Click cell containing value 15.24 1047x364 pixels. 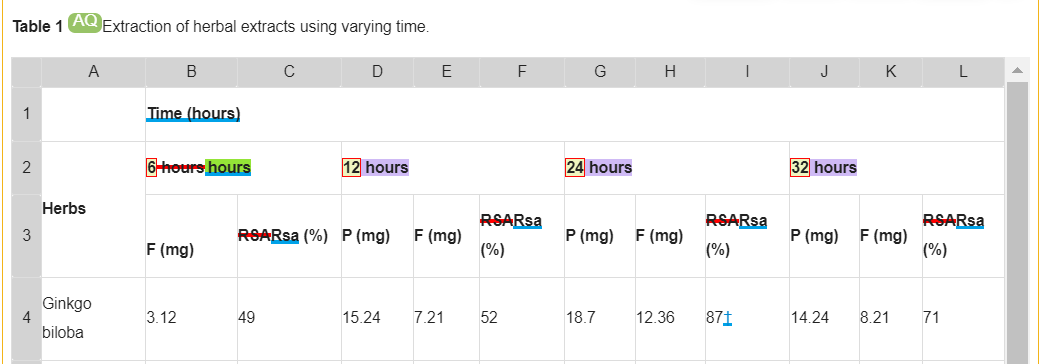(377, 319)
